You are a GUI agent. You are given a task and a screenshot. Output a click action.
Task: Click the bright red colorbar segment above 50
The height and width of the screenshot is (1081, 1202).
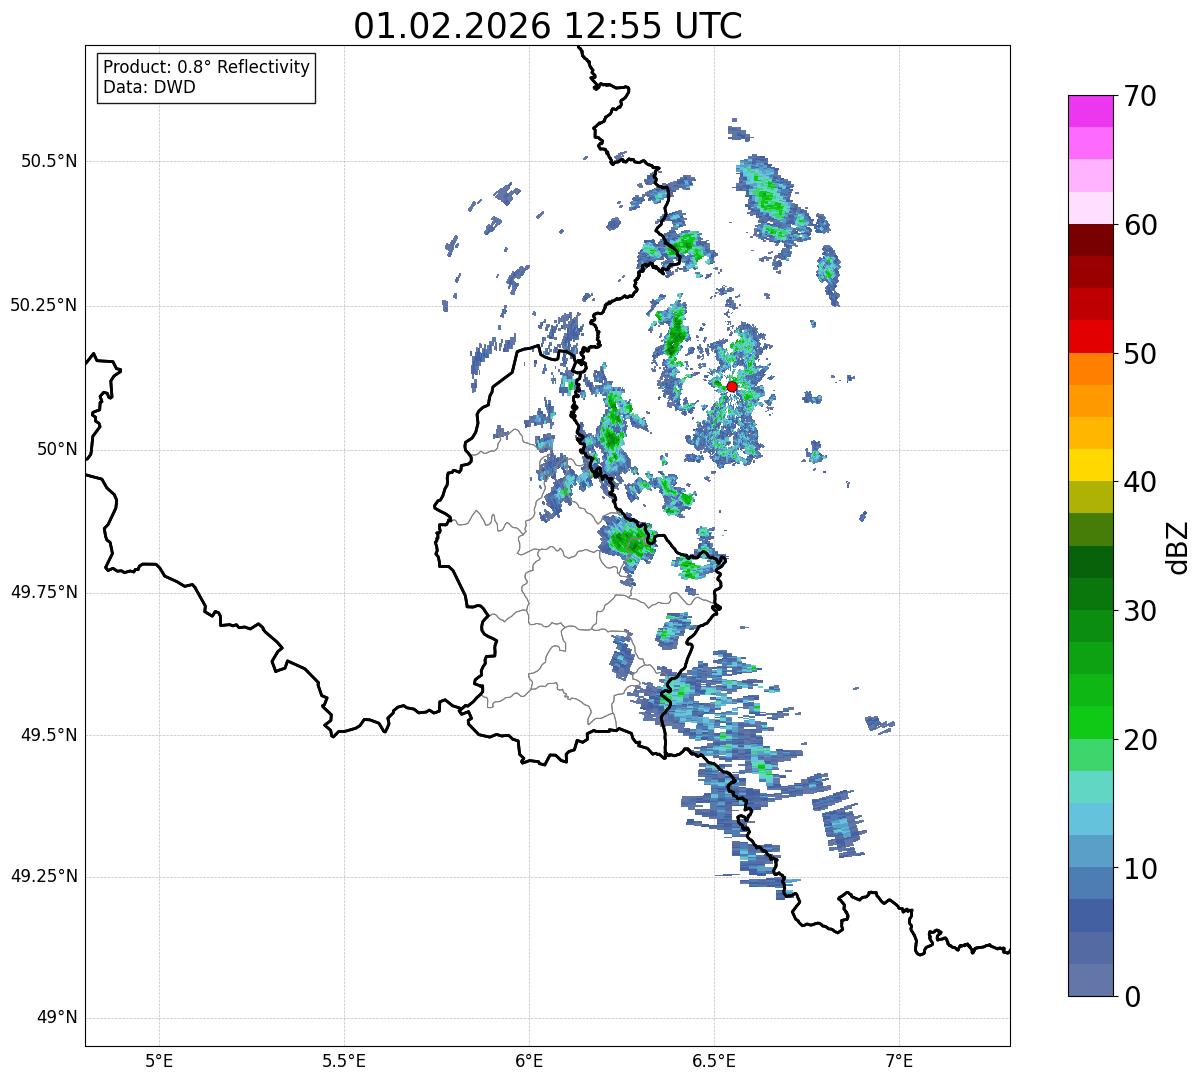1091,336
